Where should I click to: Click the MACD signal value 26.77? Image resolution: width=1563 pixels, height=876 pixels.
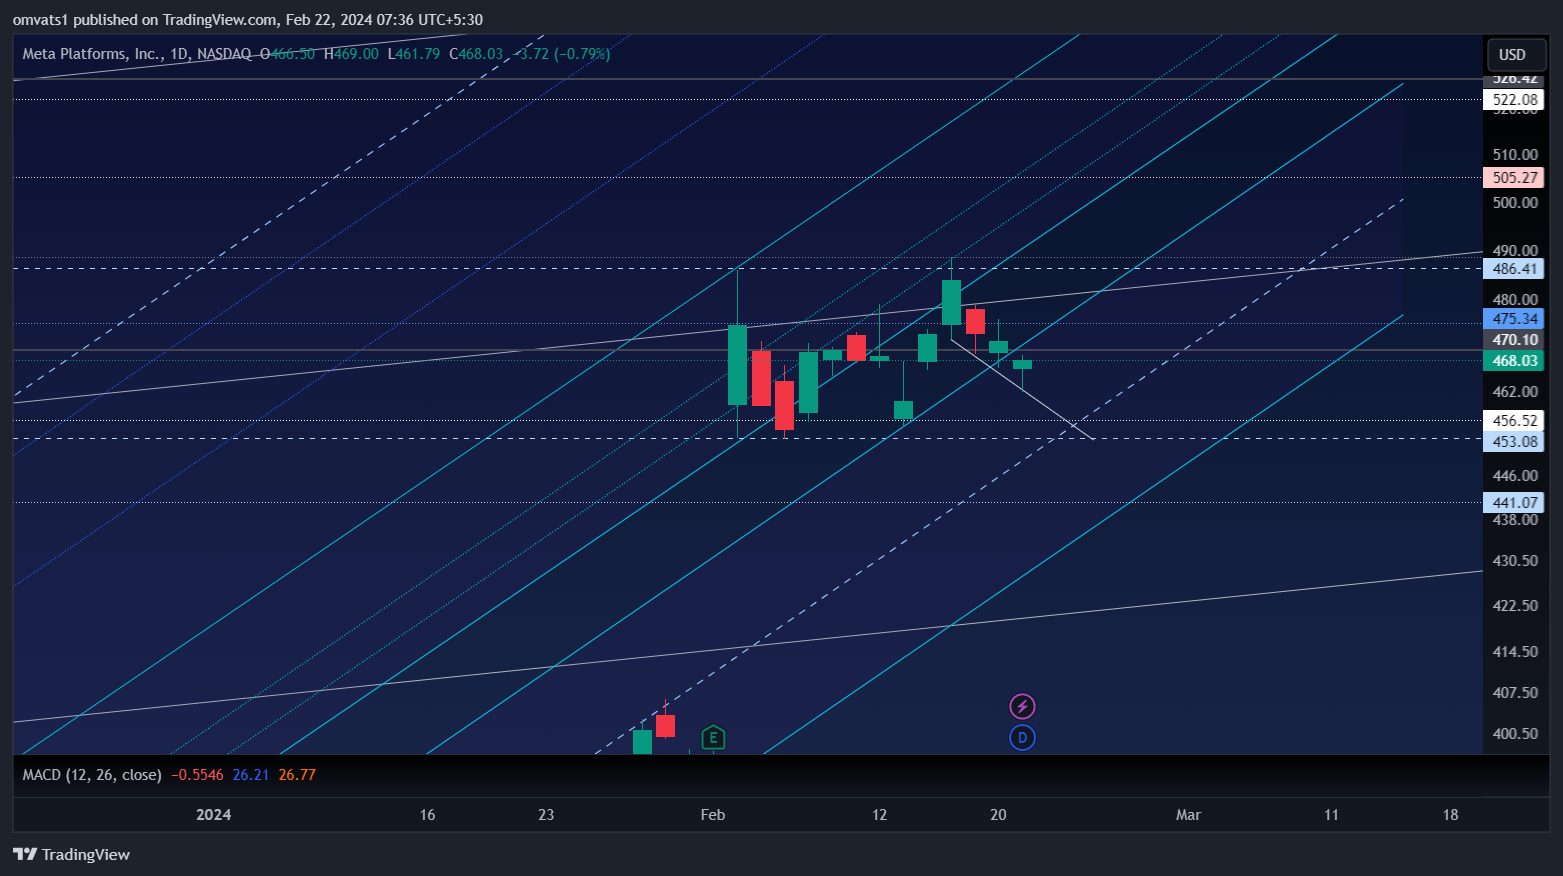tap(297, 775)
